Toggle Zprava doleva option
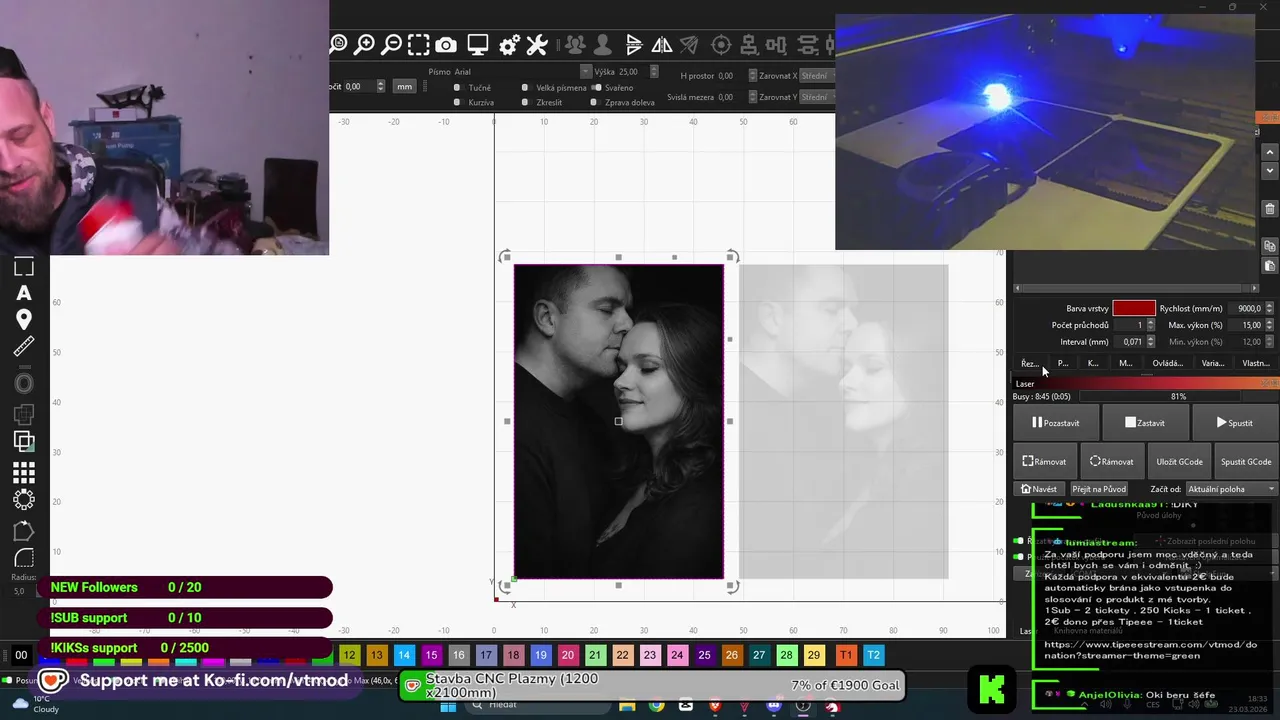This screenshot has height=720, width=1280. click(594, 102)
